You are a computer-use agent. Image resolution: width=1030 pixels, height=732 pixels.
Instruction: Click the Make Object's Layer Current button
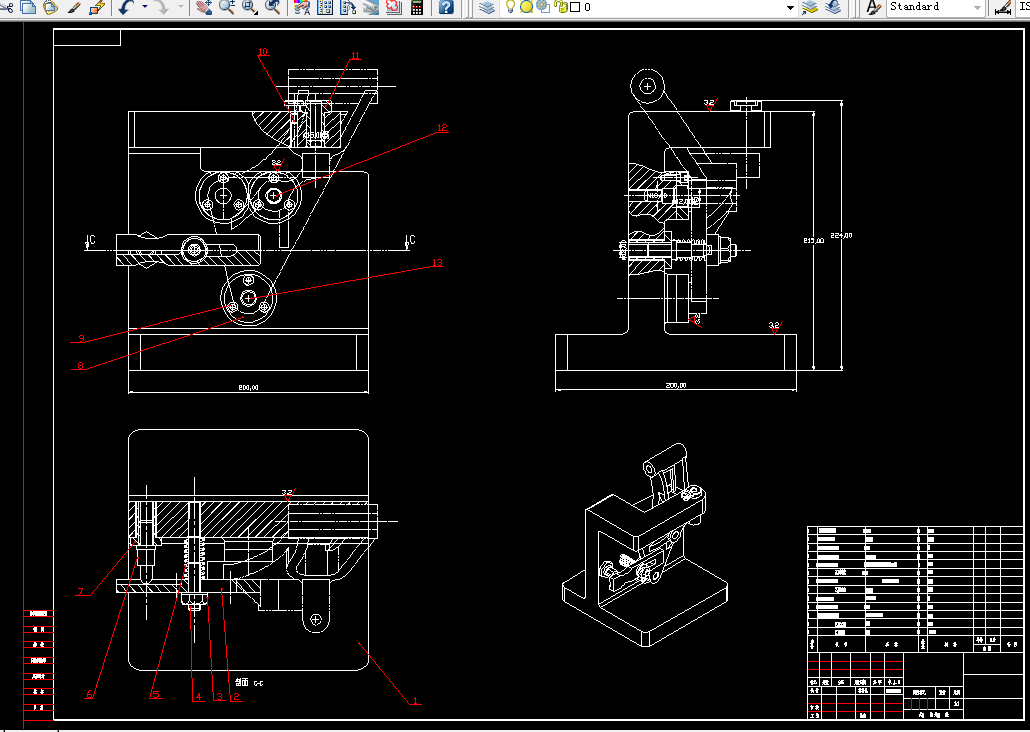coord(810,7)
